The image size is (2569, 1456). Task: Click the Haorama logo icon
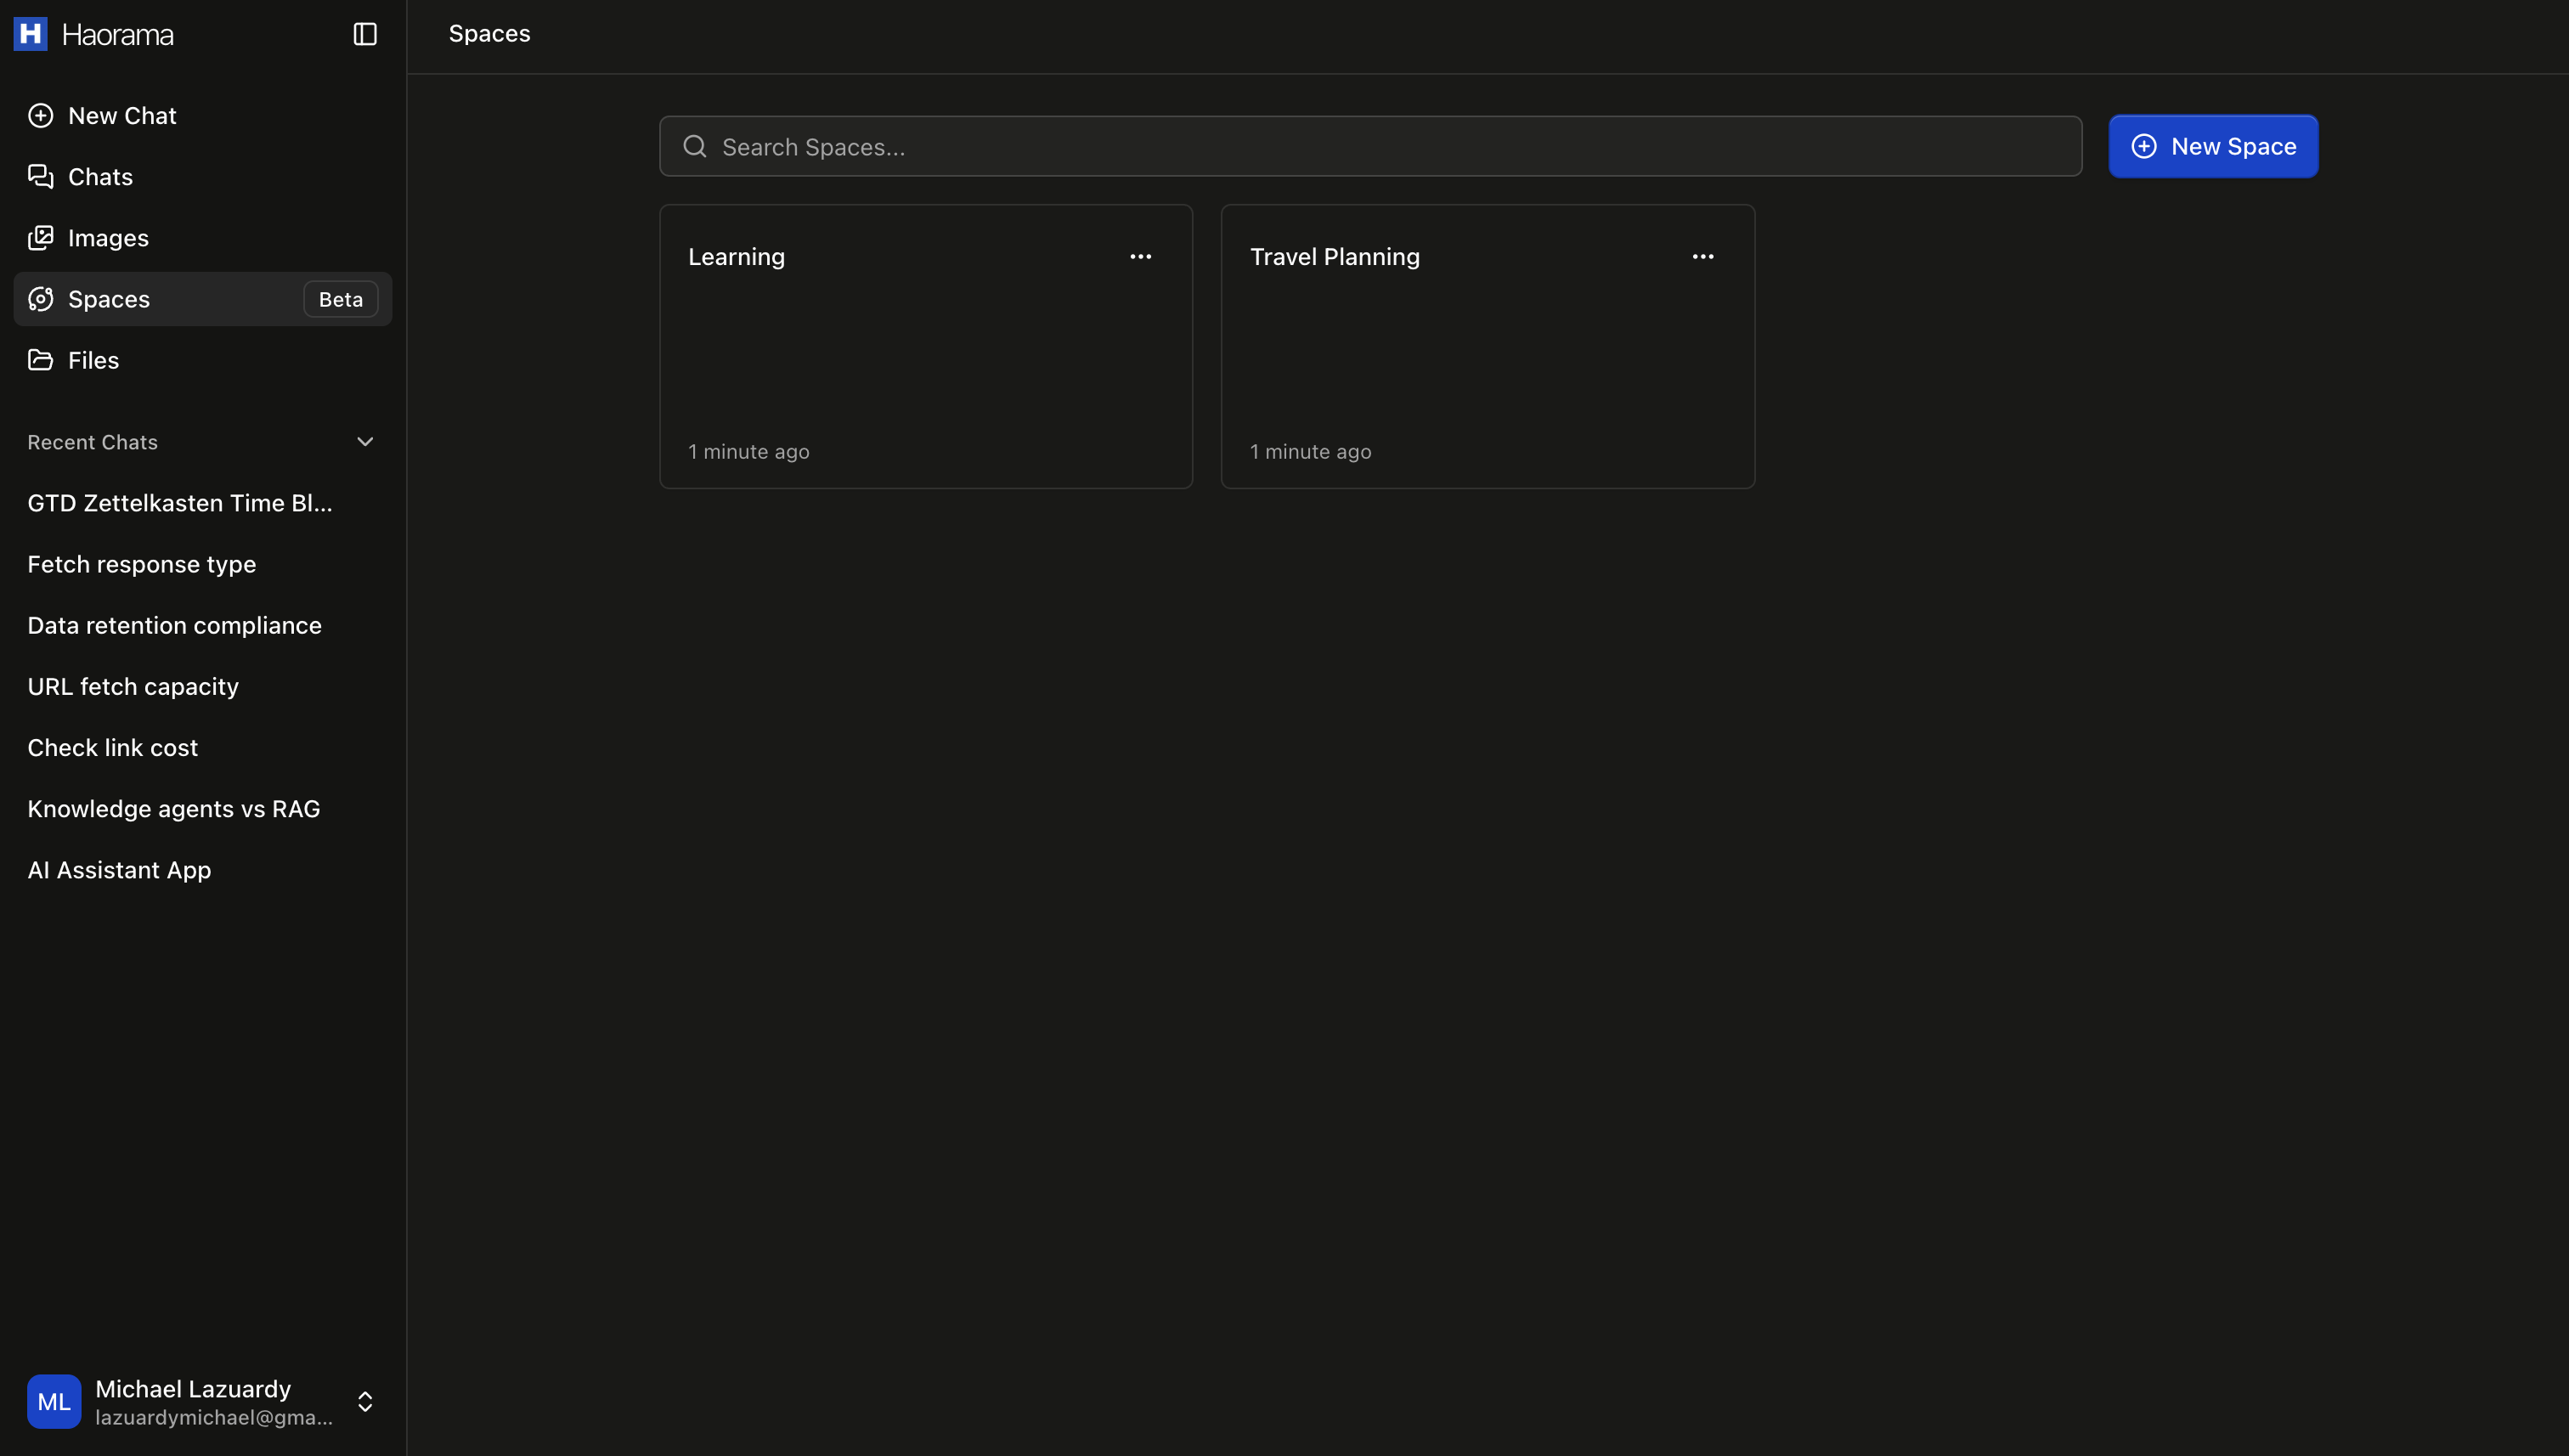click(x=30, y=33)
